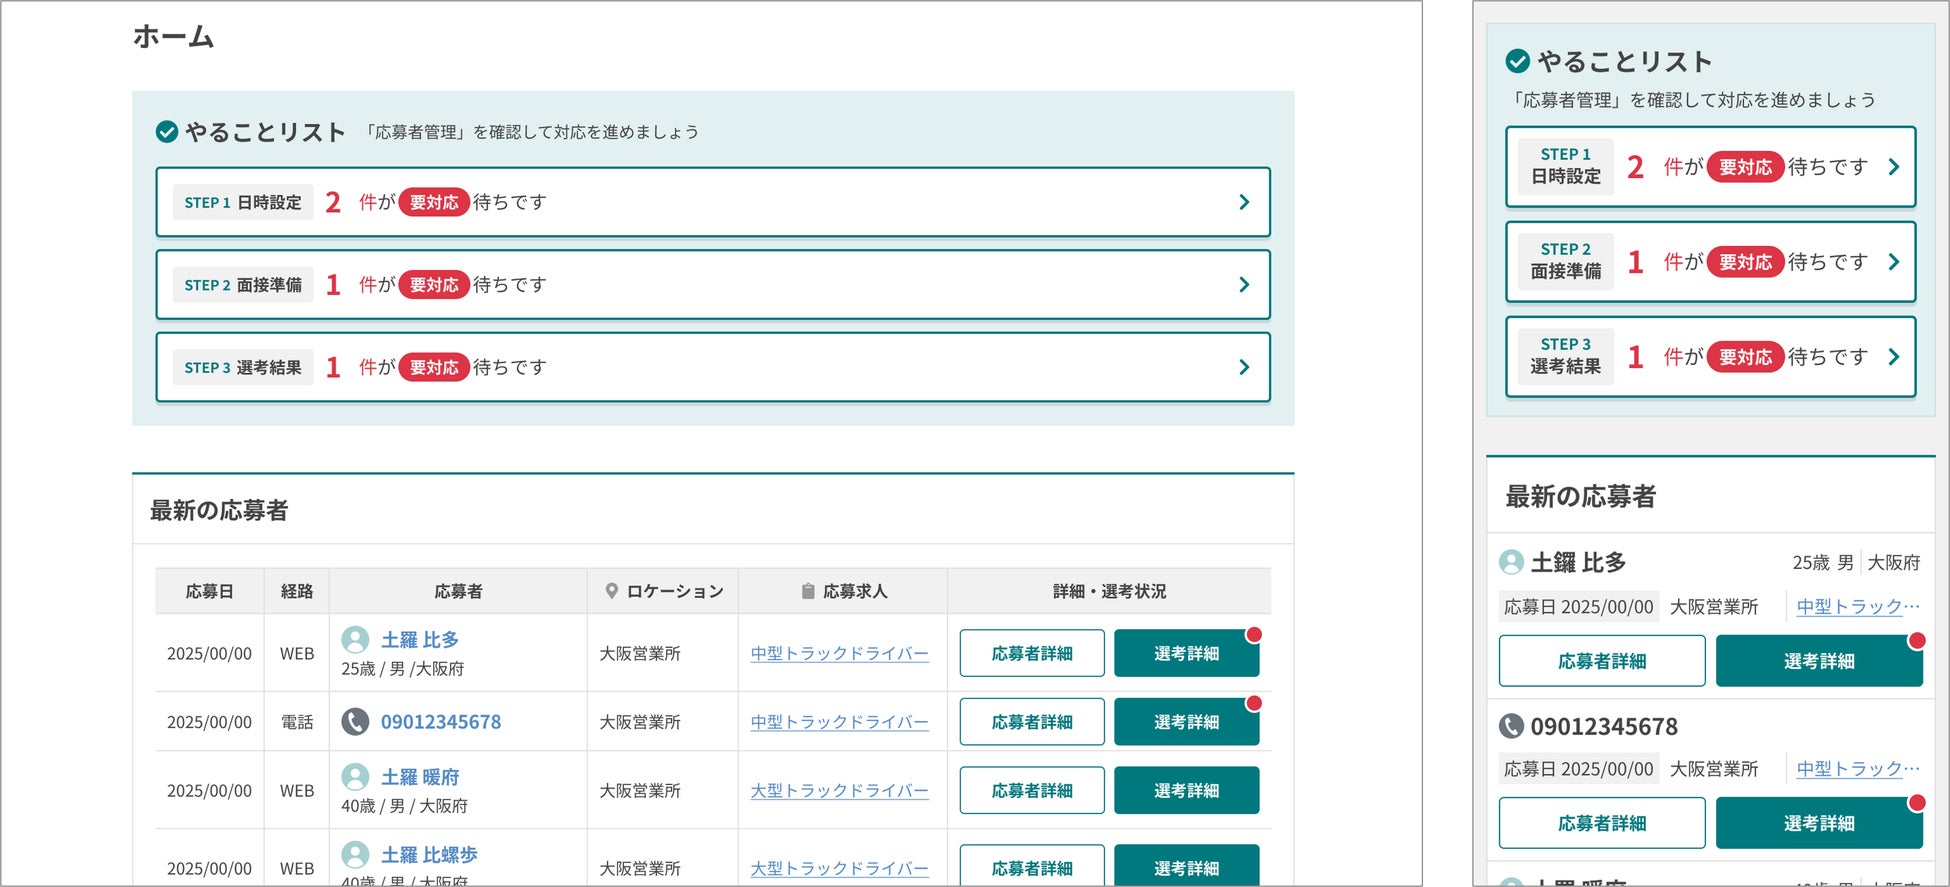
Task: Click phone number link 09012345678 in table
Action: [441, 722]
